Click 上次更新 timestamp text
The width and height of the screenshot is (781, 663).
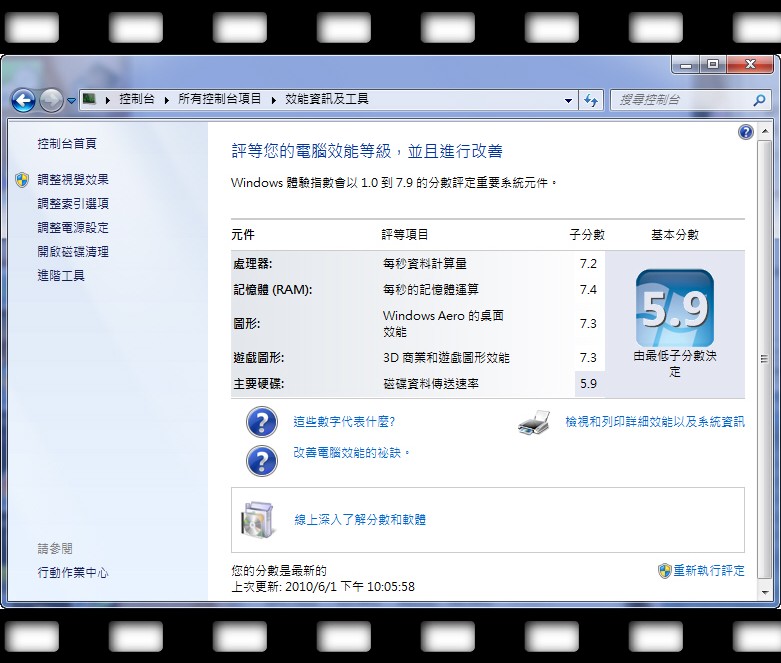pos(323,587)
